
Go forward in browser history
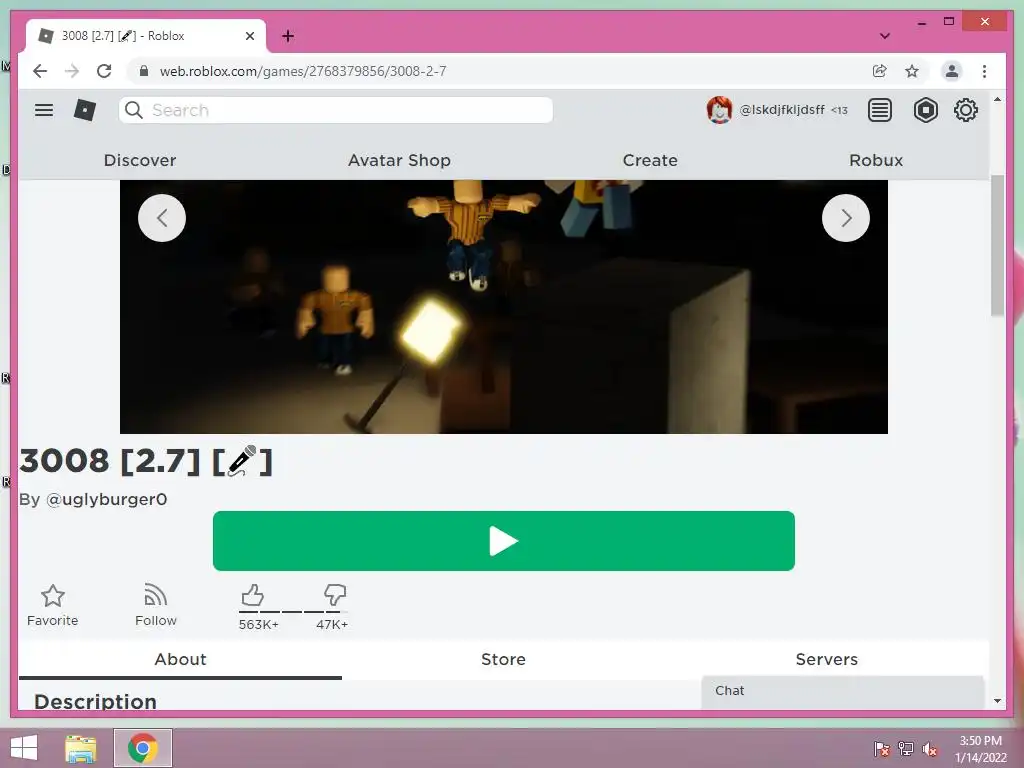pyautogui.click(x=72, y=71)
